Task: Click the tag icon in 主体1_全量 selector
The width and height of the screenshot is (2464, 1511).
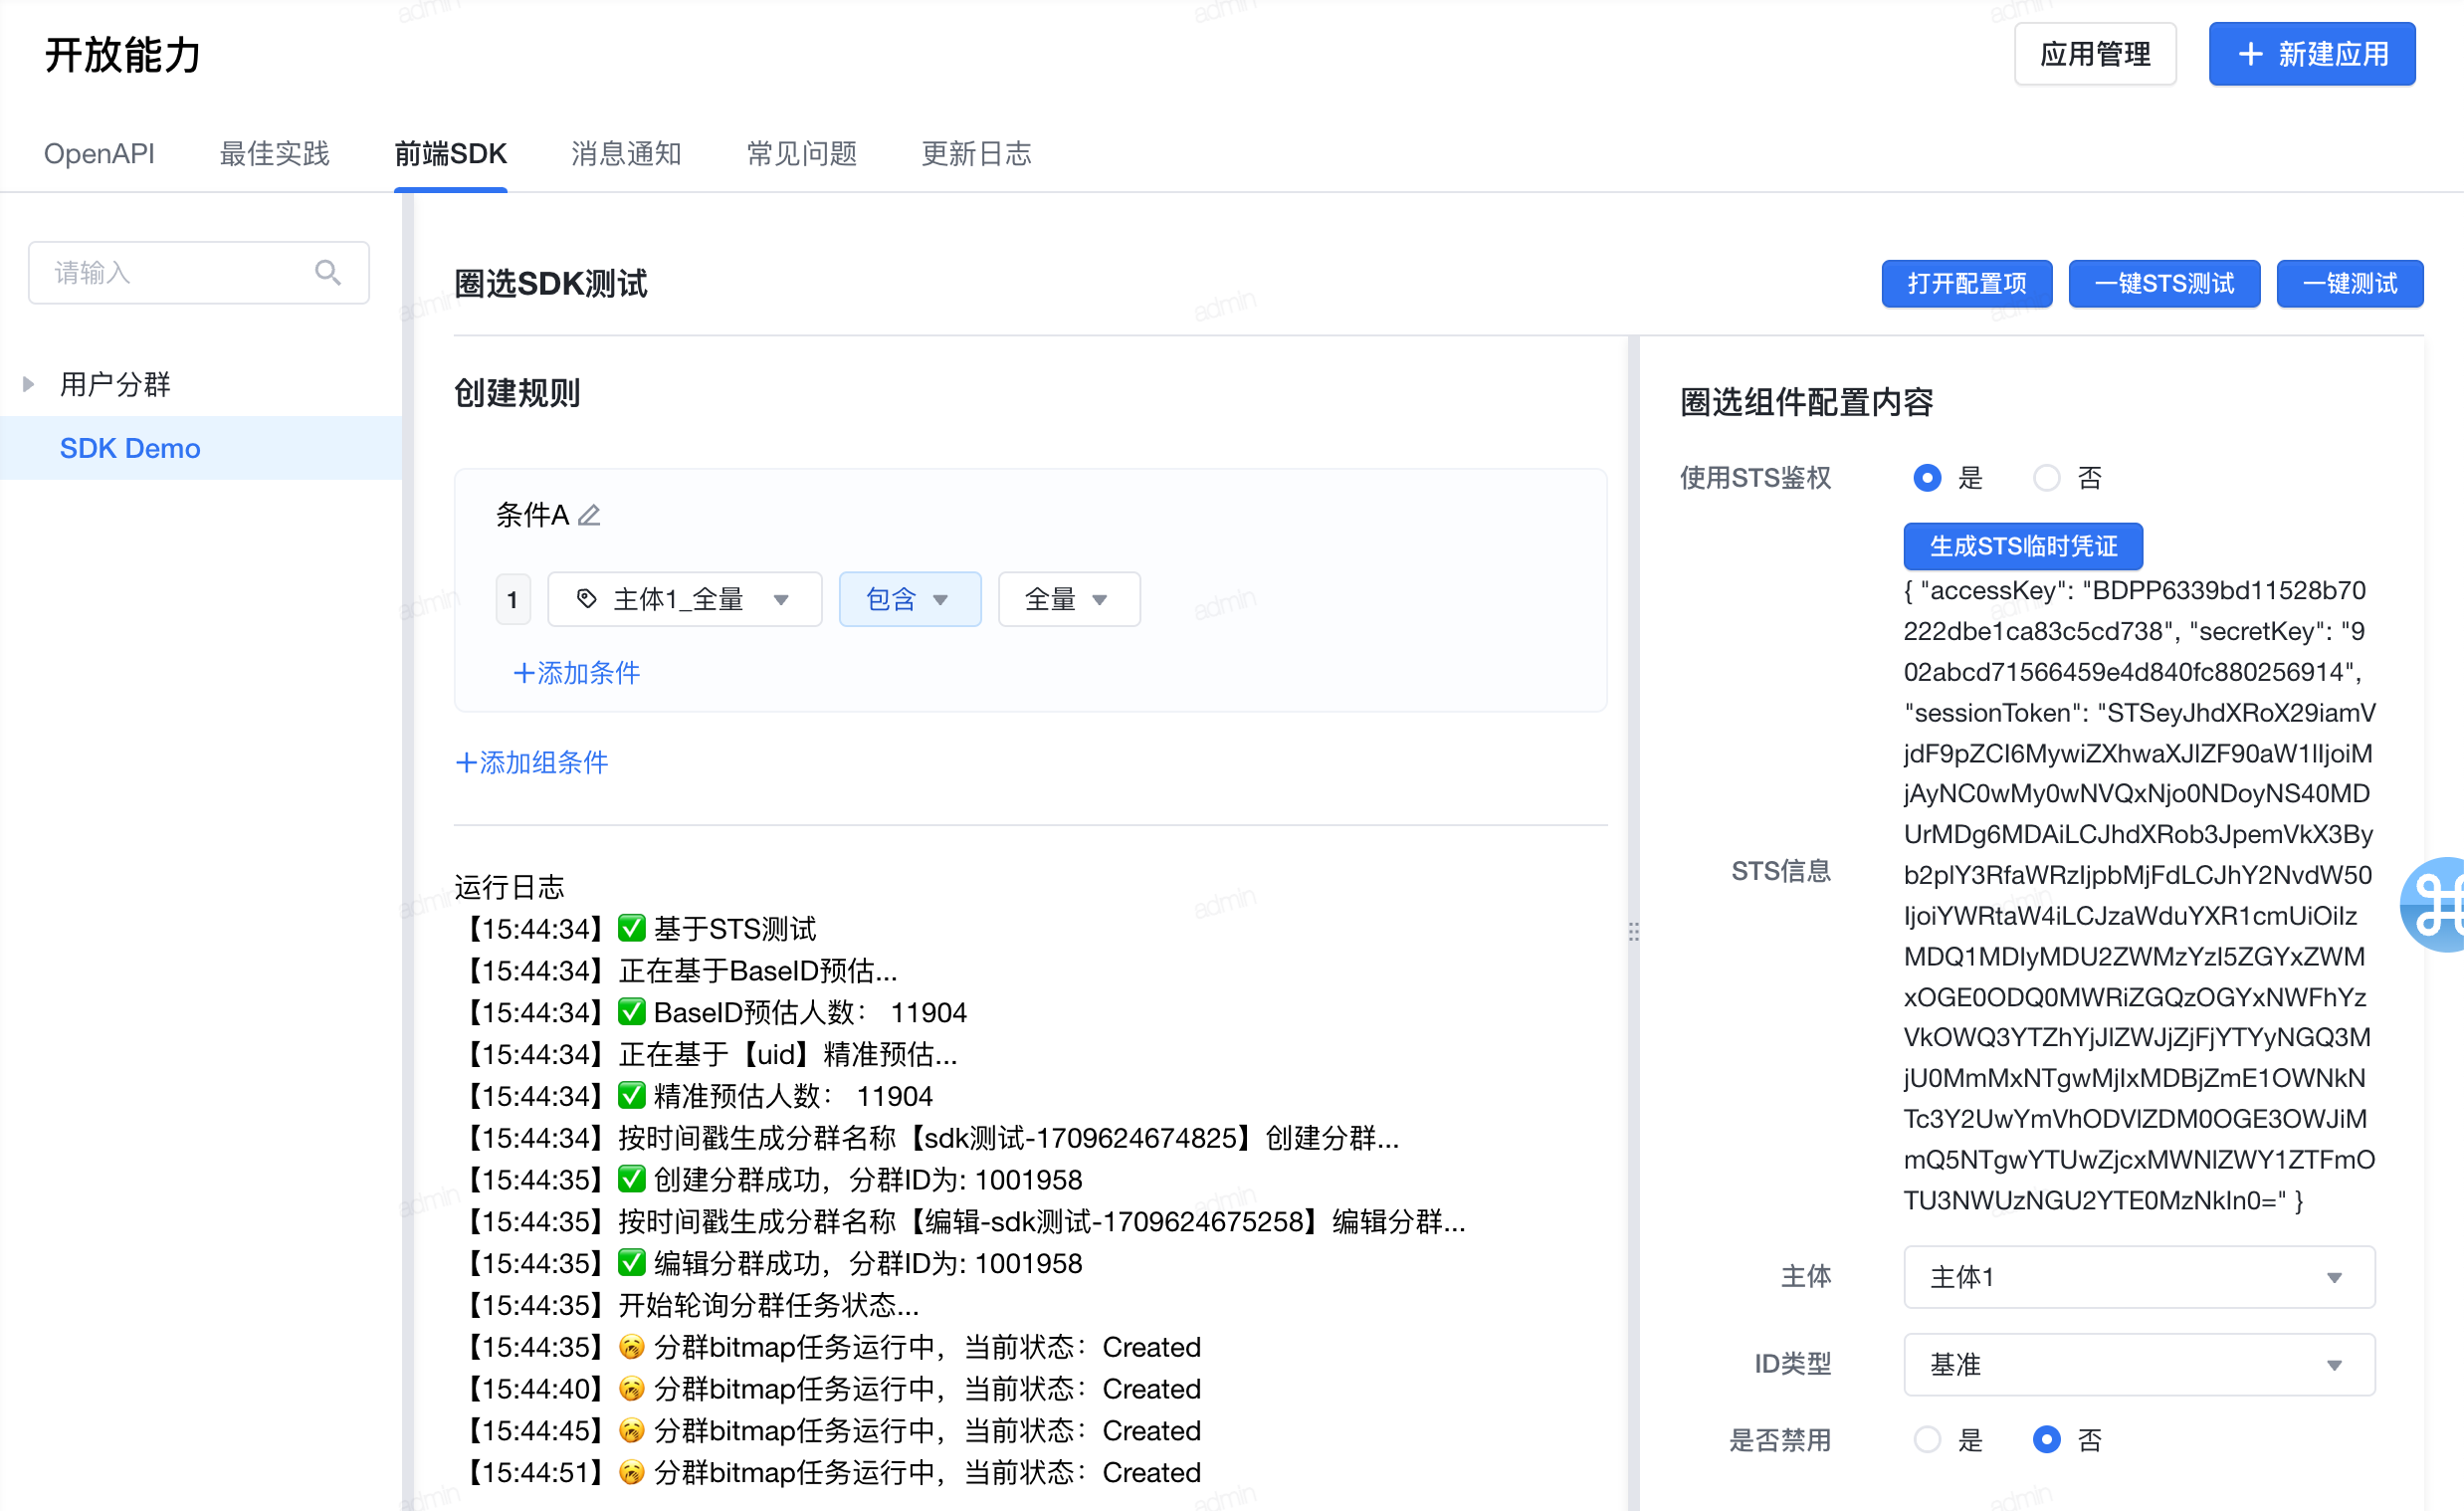Action: tap(586, 599)
